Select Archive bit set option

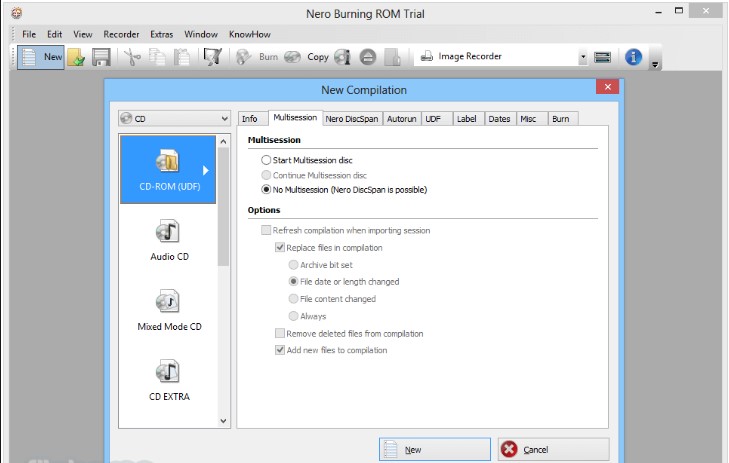coord(321,265)
